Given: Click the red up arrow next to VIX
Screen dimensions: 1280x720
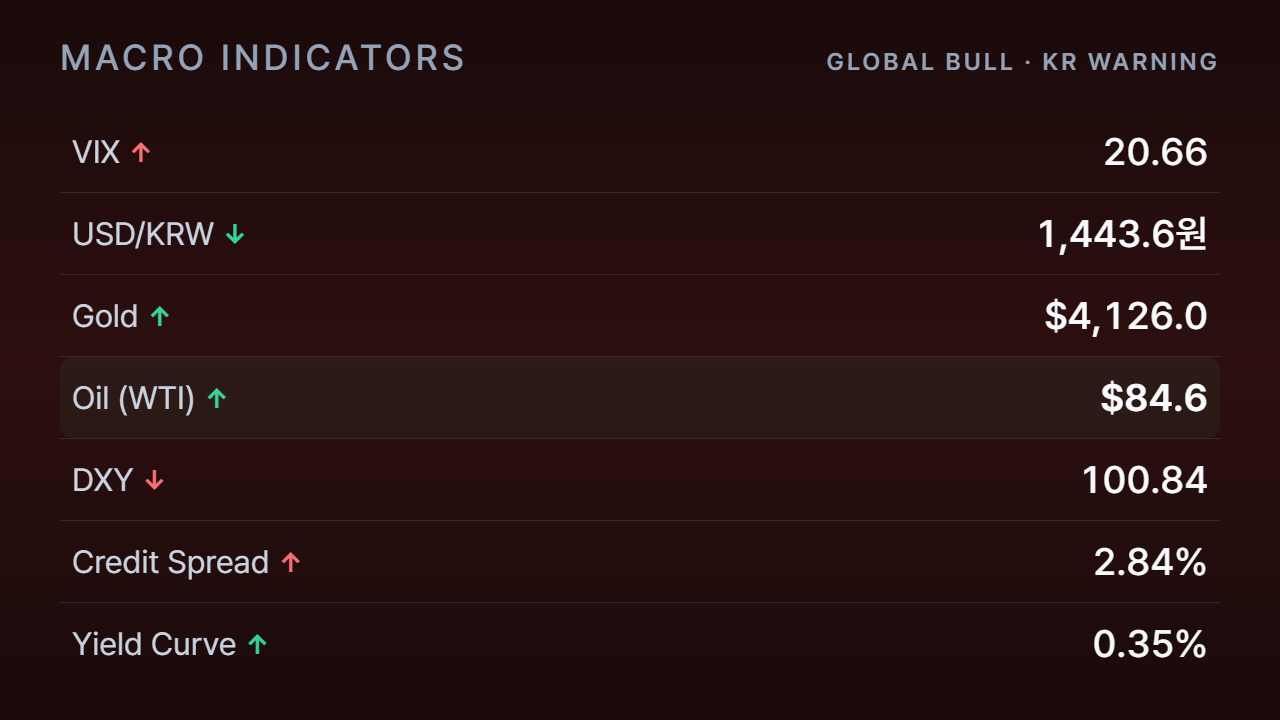Looking at the screenshot, I should (x=141, y=152).
